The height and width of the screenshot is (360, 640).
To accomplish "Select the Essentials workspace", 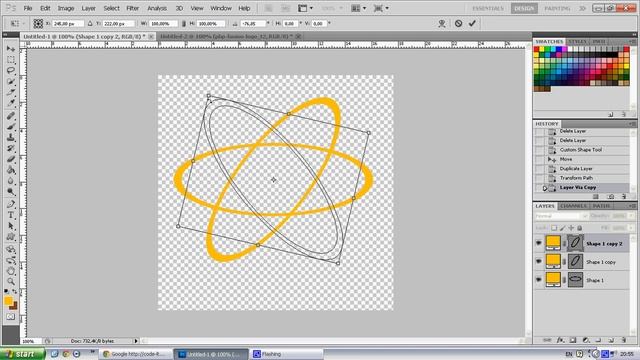I will pos(488,9).
